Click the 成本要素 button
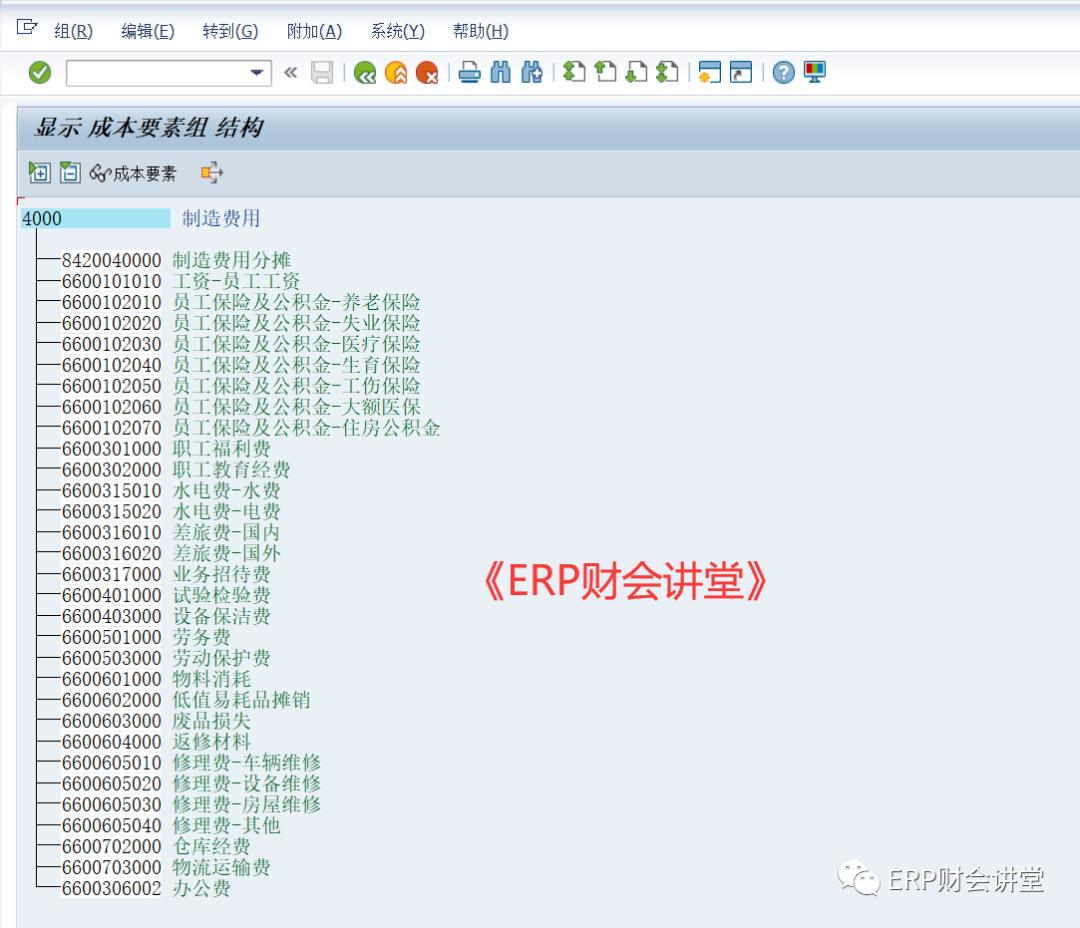Screen dimensions: 1080x928 (134, 173)
